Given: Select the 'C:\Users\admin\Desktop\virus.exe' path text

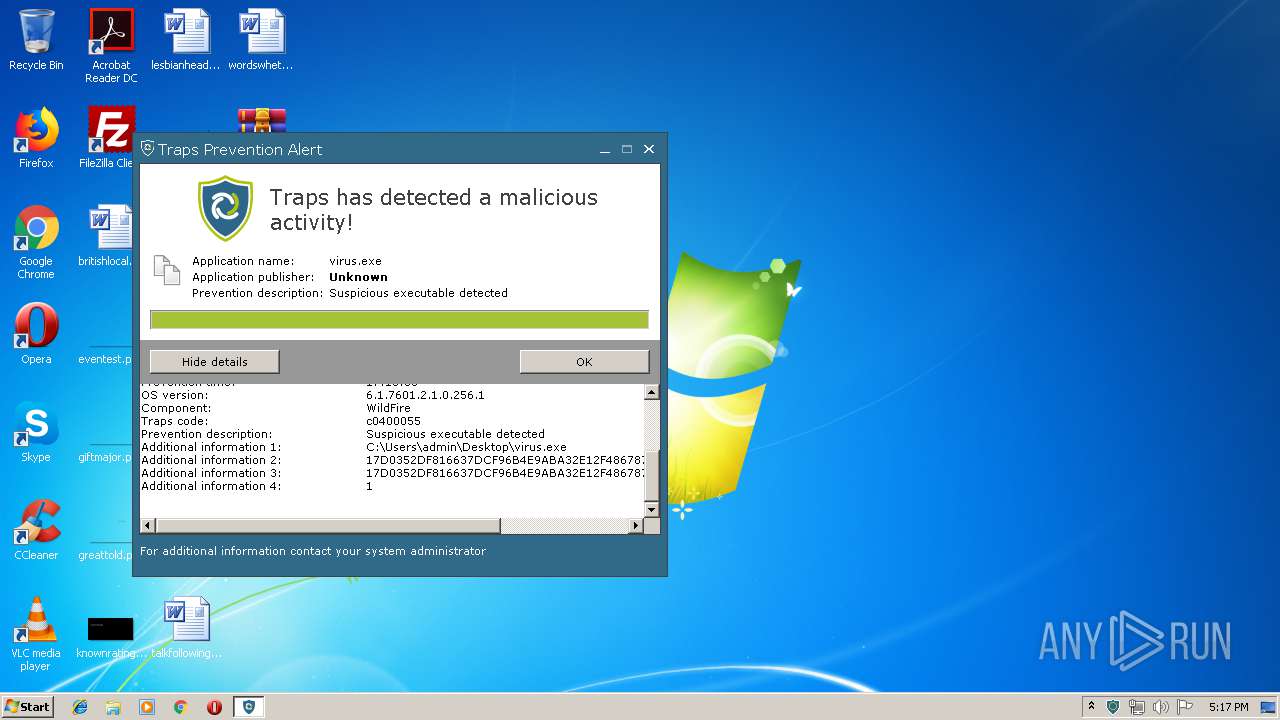Looking at the screenshot, I should point(466,447).
